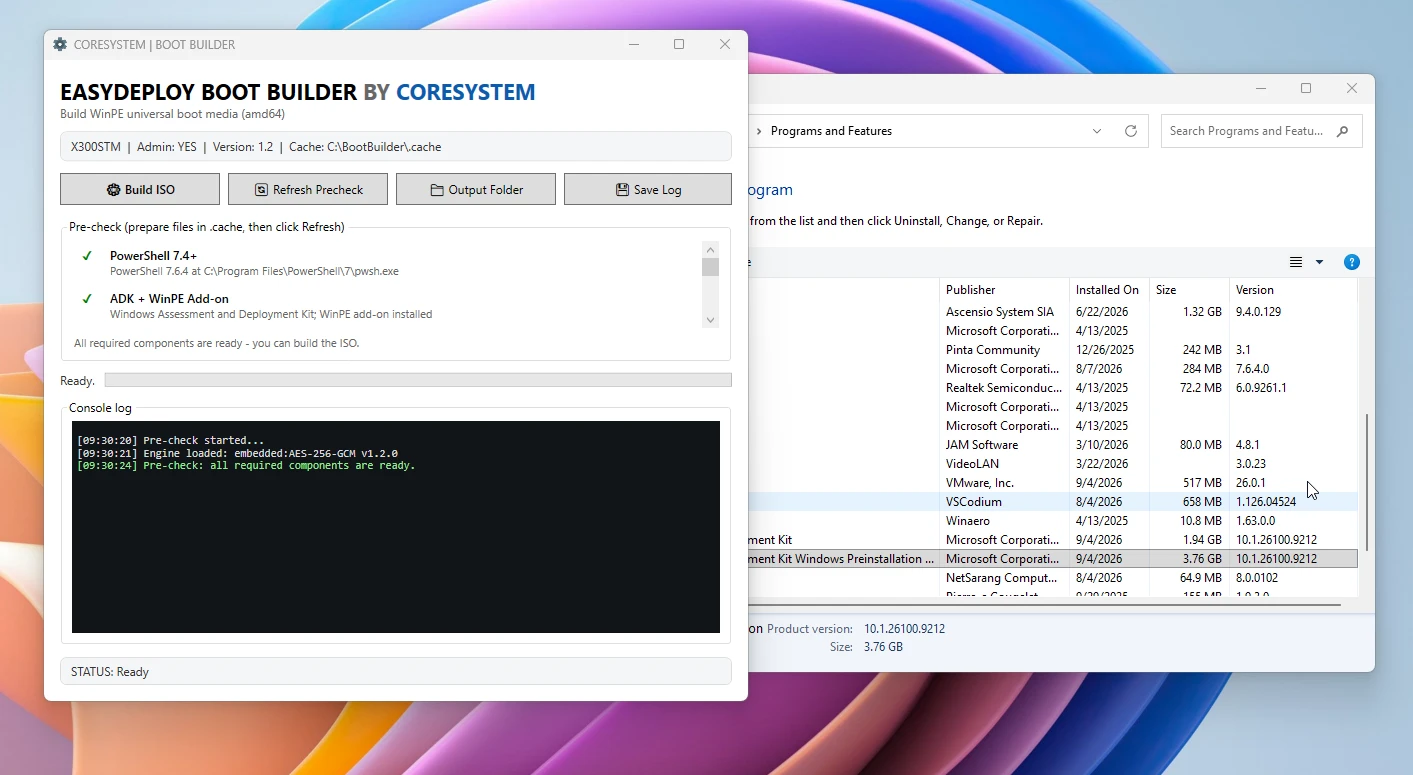Click the Programs and Features breadcrumb
1413x775 pixels.
[831, 131]
